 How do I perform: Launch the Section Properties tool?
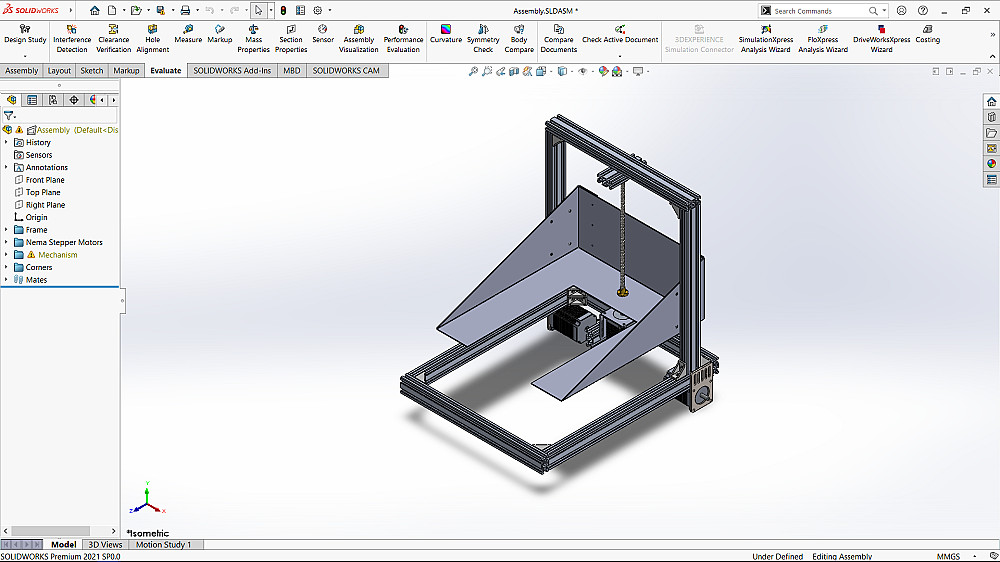coord(291,39)
